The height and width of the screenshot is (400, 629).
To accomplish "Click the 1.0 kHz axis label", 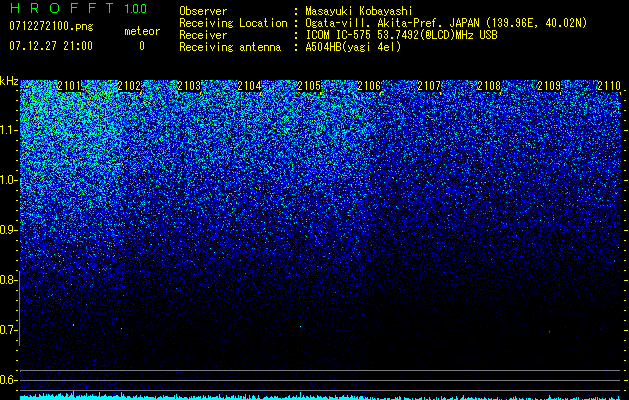I will pyautogui.click(x=7, y=180).
